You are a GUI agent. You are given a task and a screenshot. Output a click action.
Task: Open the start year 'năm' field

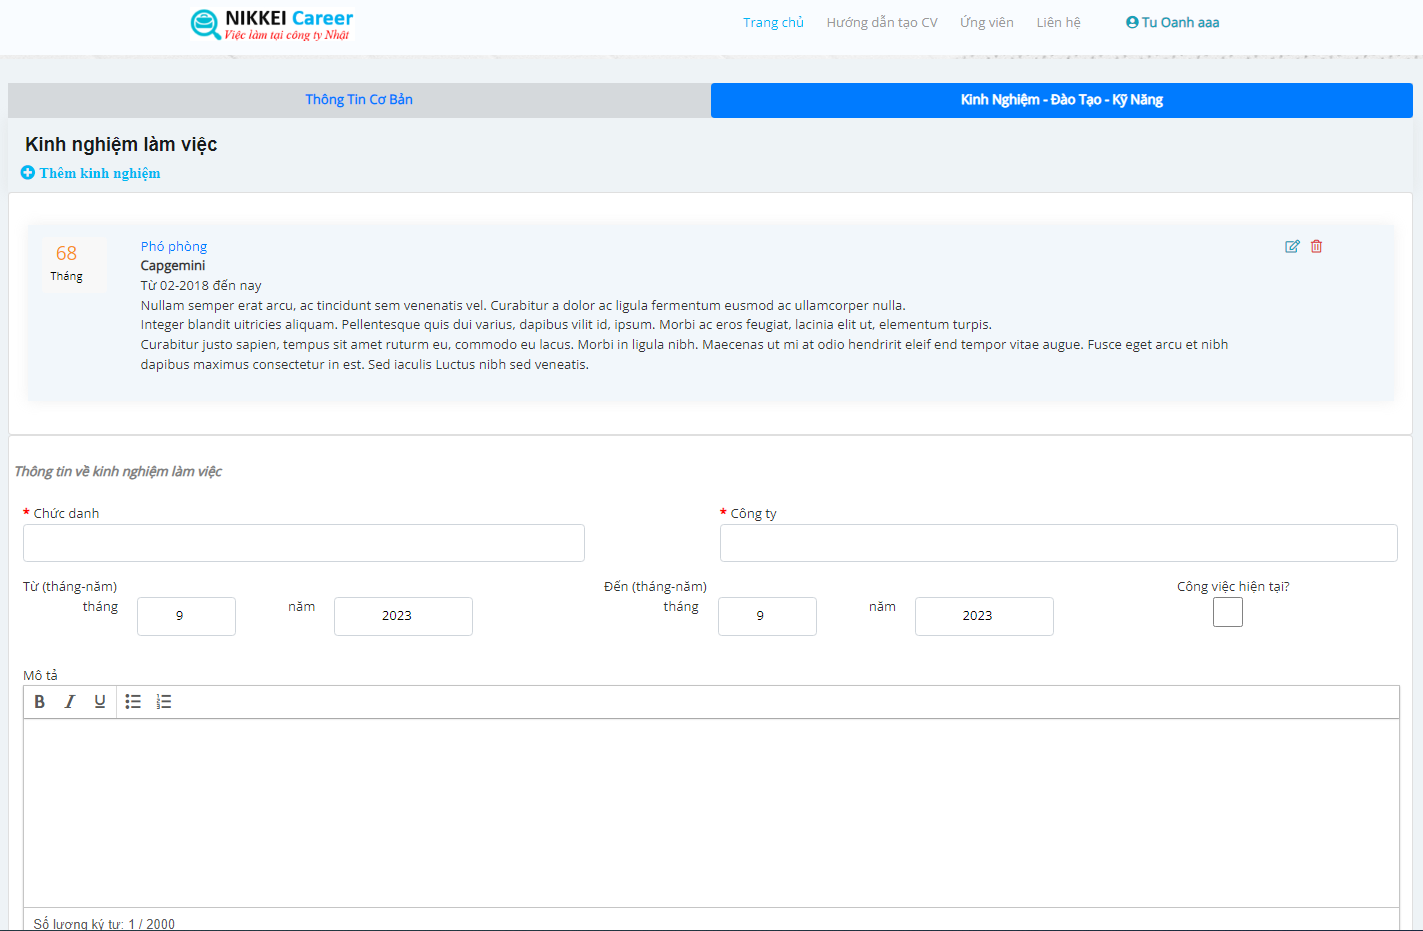click(x=403, y=616)
